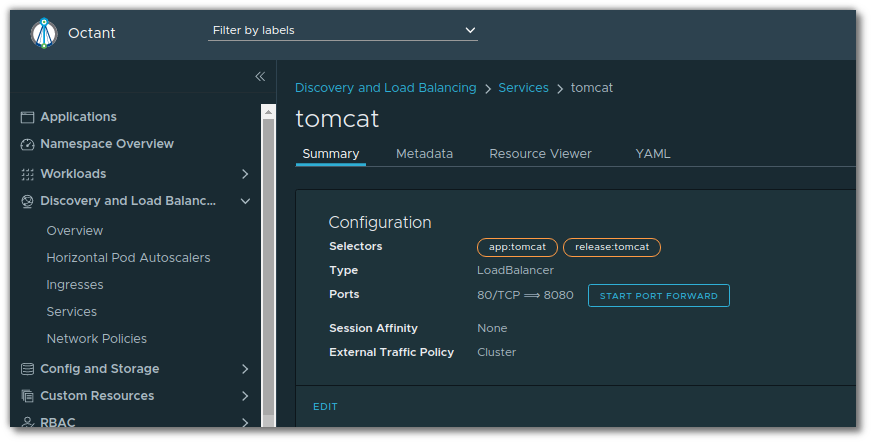Image resolution: width=872 pixels, height=443 pixels.
Task: Click the tomcat page heading
Action: [337, 119]
